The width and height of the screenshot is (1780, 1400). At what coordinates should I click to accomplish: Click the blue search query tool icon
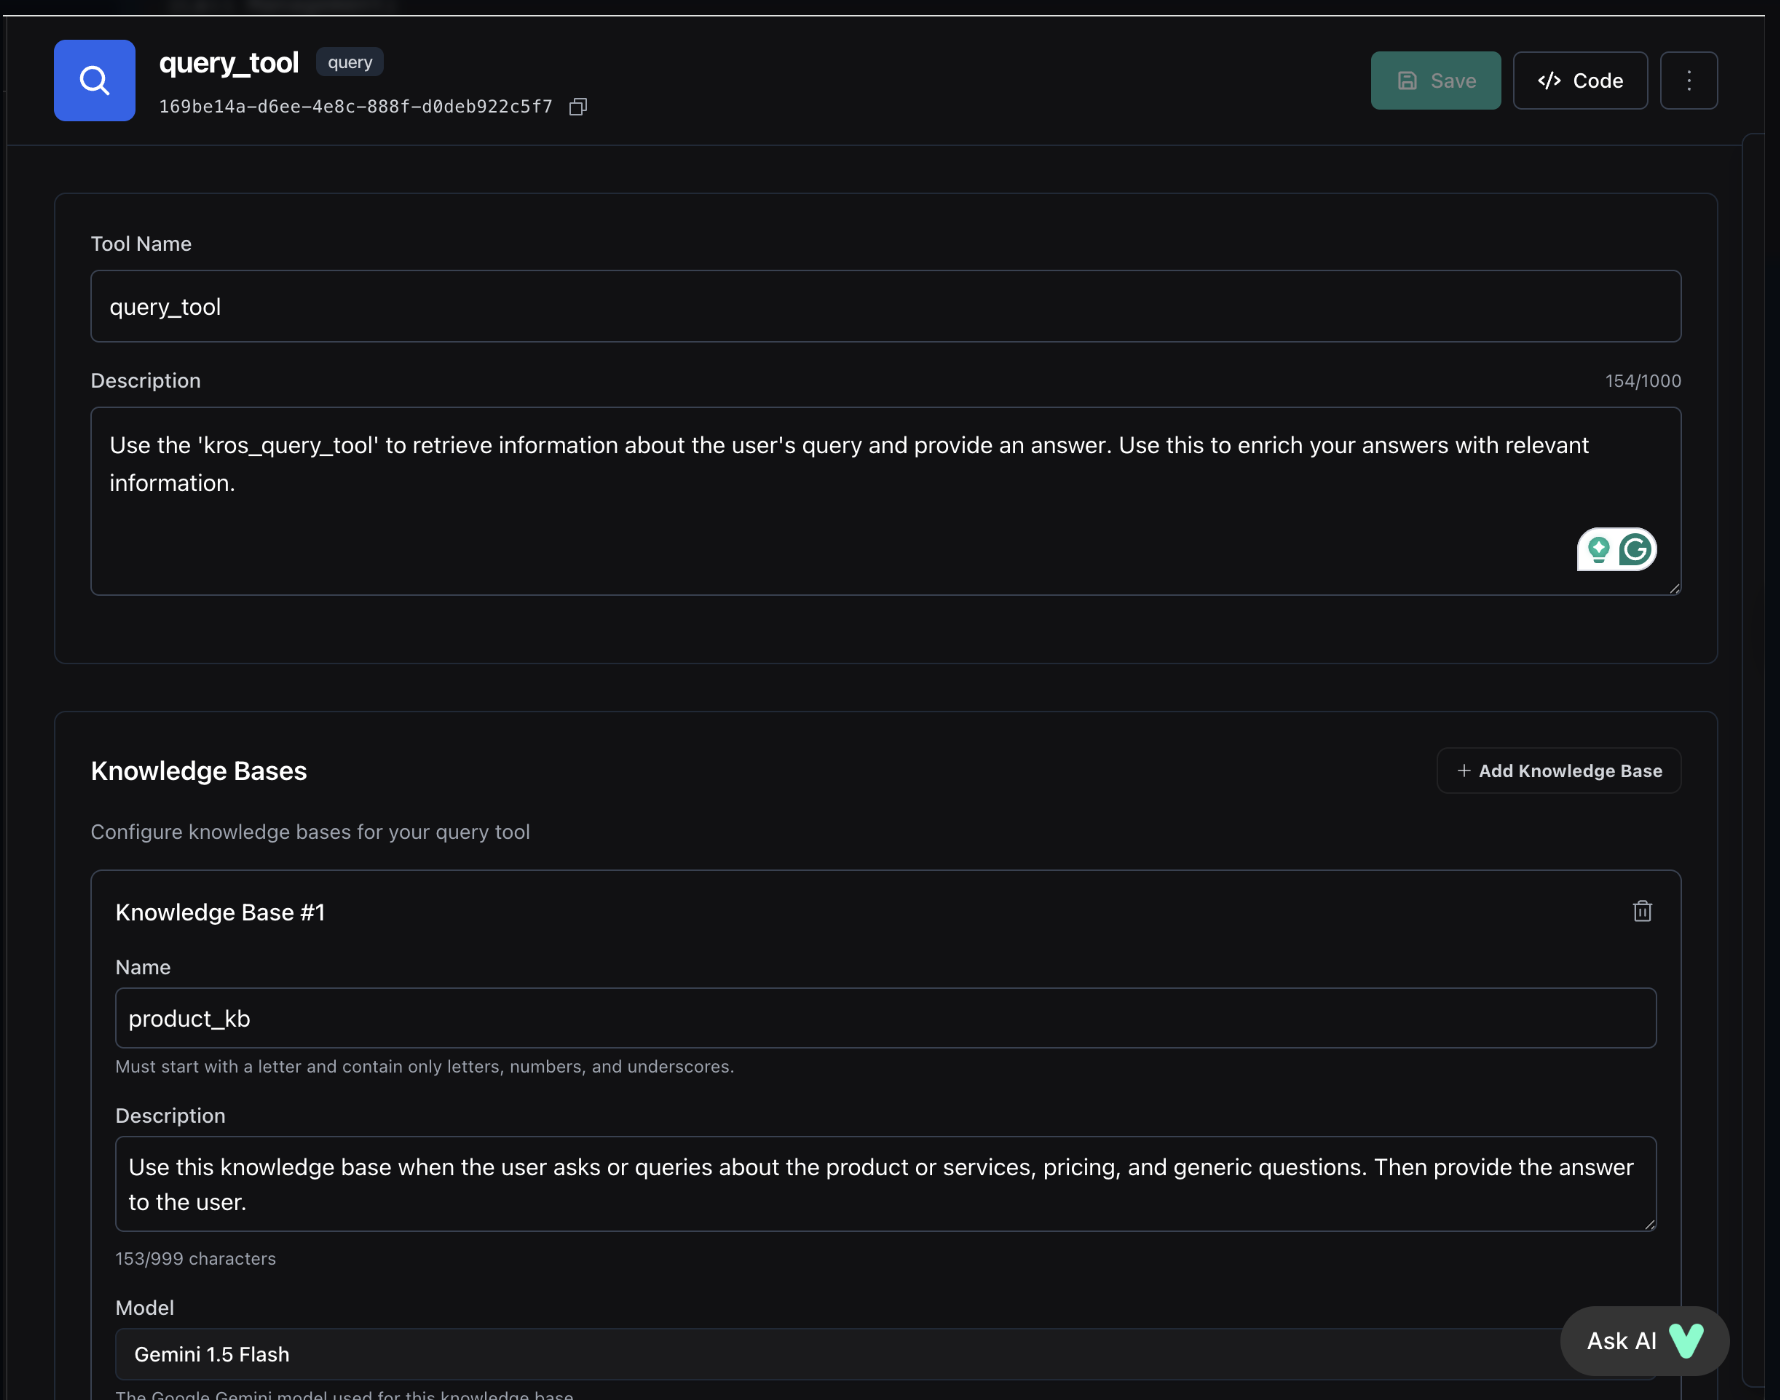coord(94,80)
